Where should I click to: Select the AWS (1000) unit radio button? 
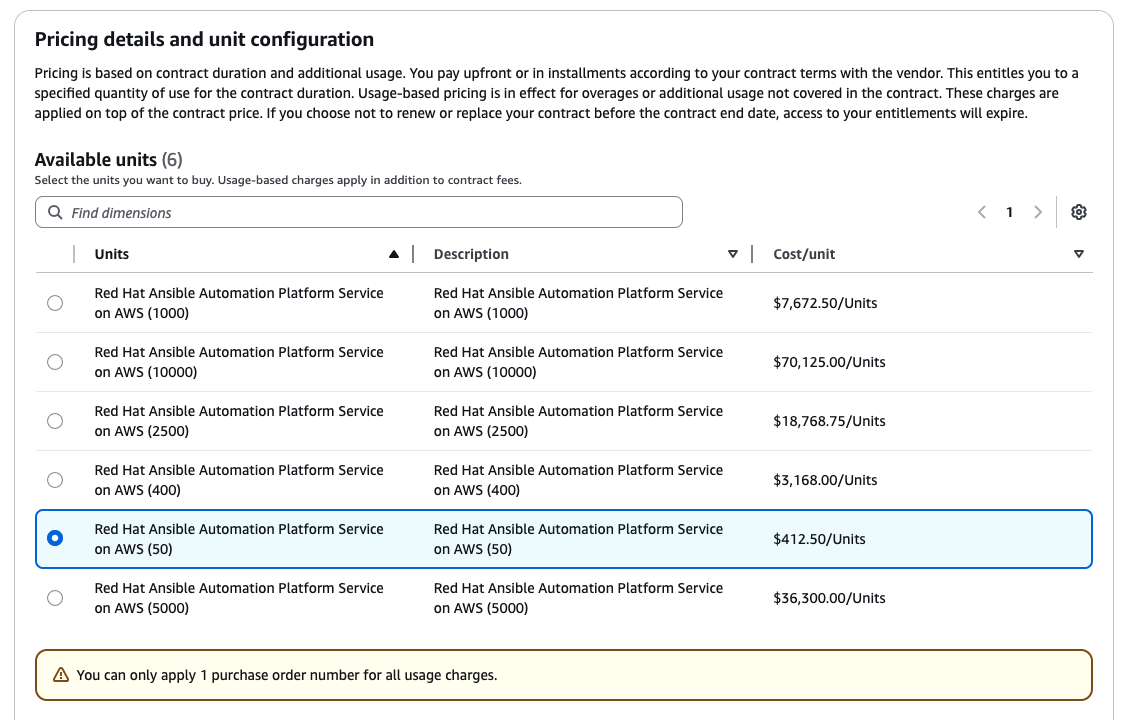(55, 303)
